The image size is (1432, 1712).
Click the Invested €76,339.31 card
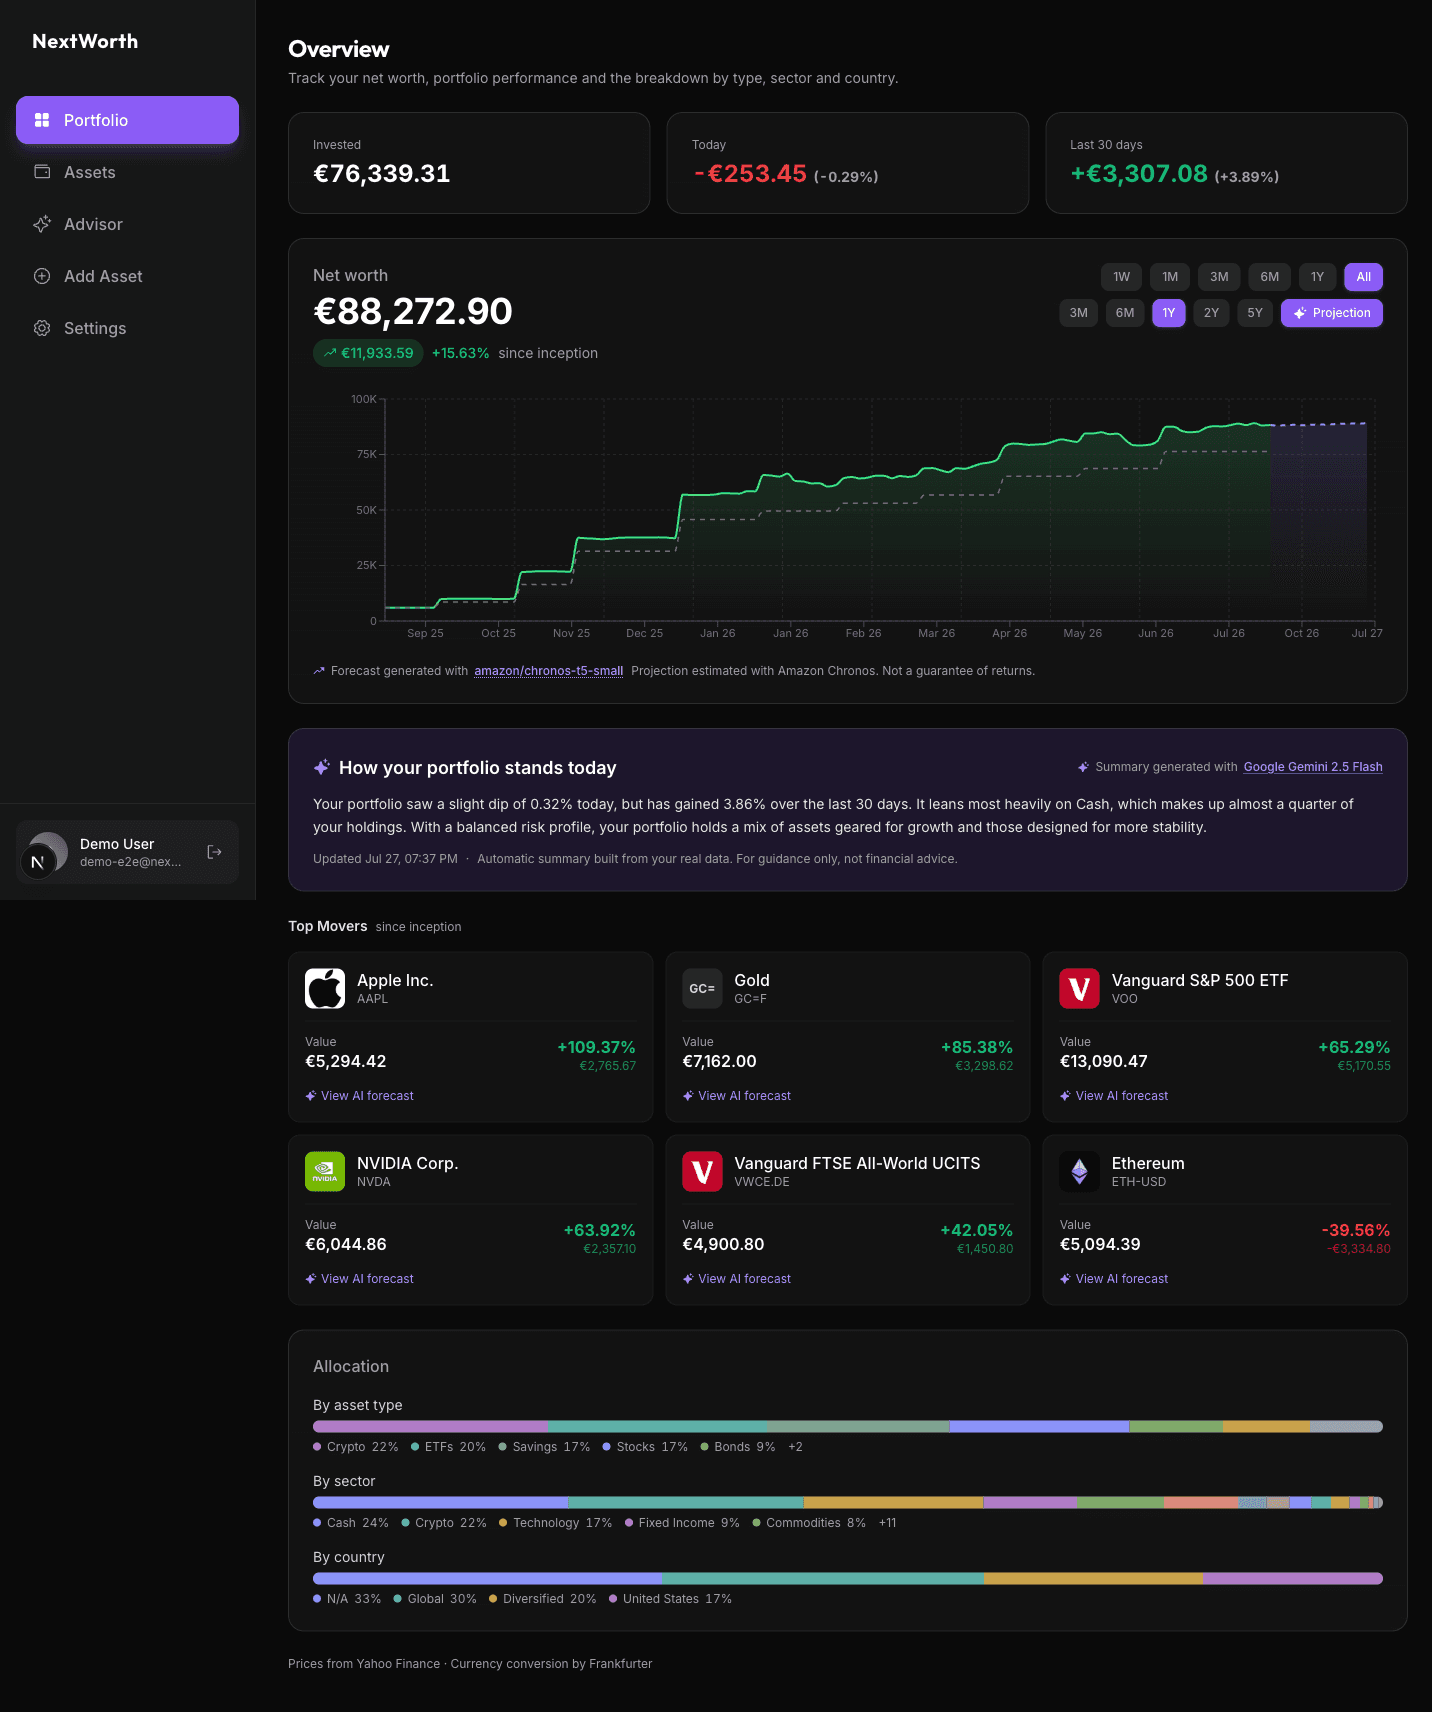click(x=469, y=163)
